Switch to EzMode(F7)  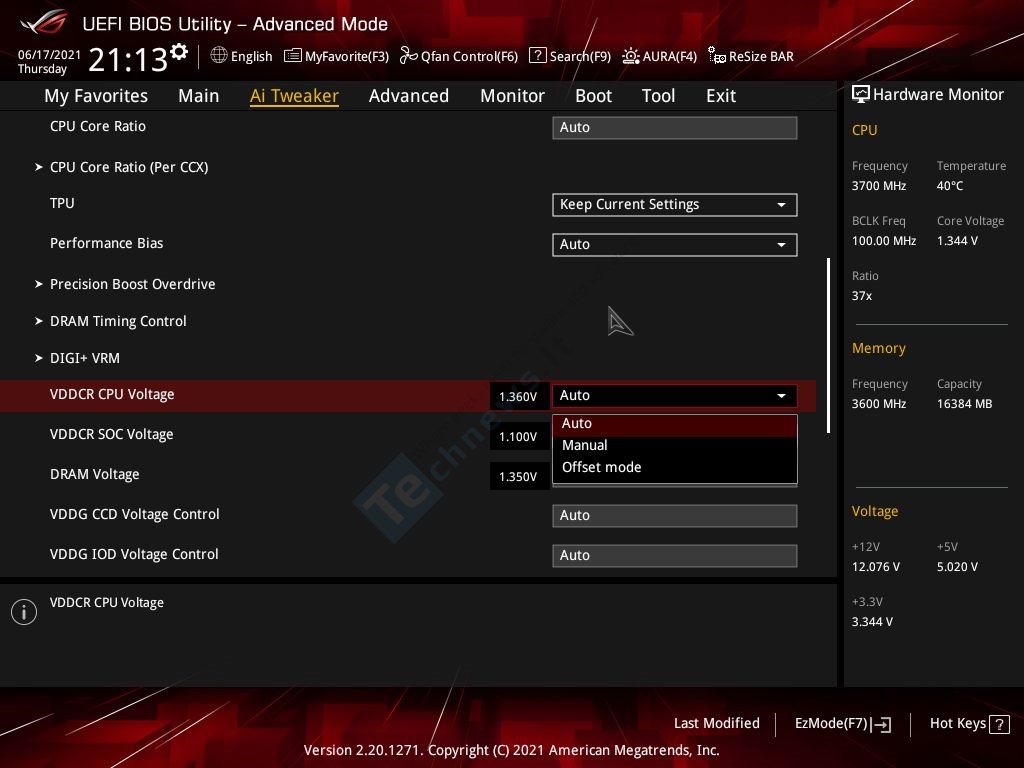tap(842, 724)
